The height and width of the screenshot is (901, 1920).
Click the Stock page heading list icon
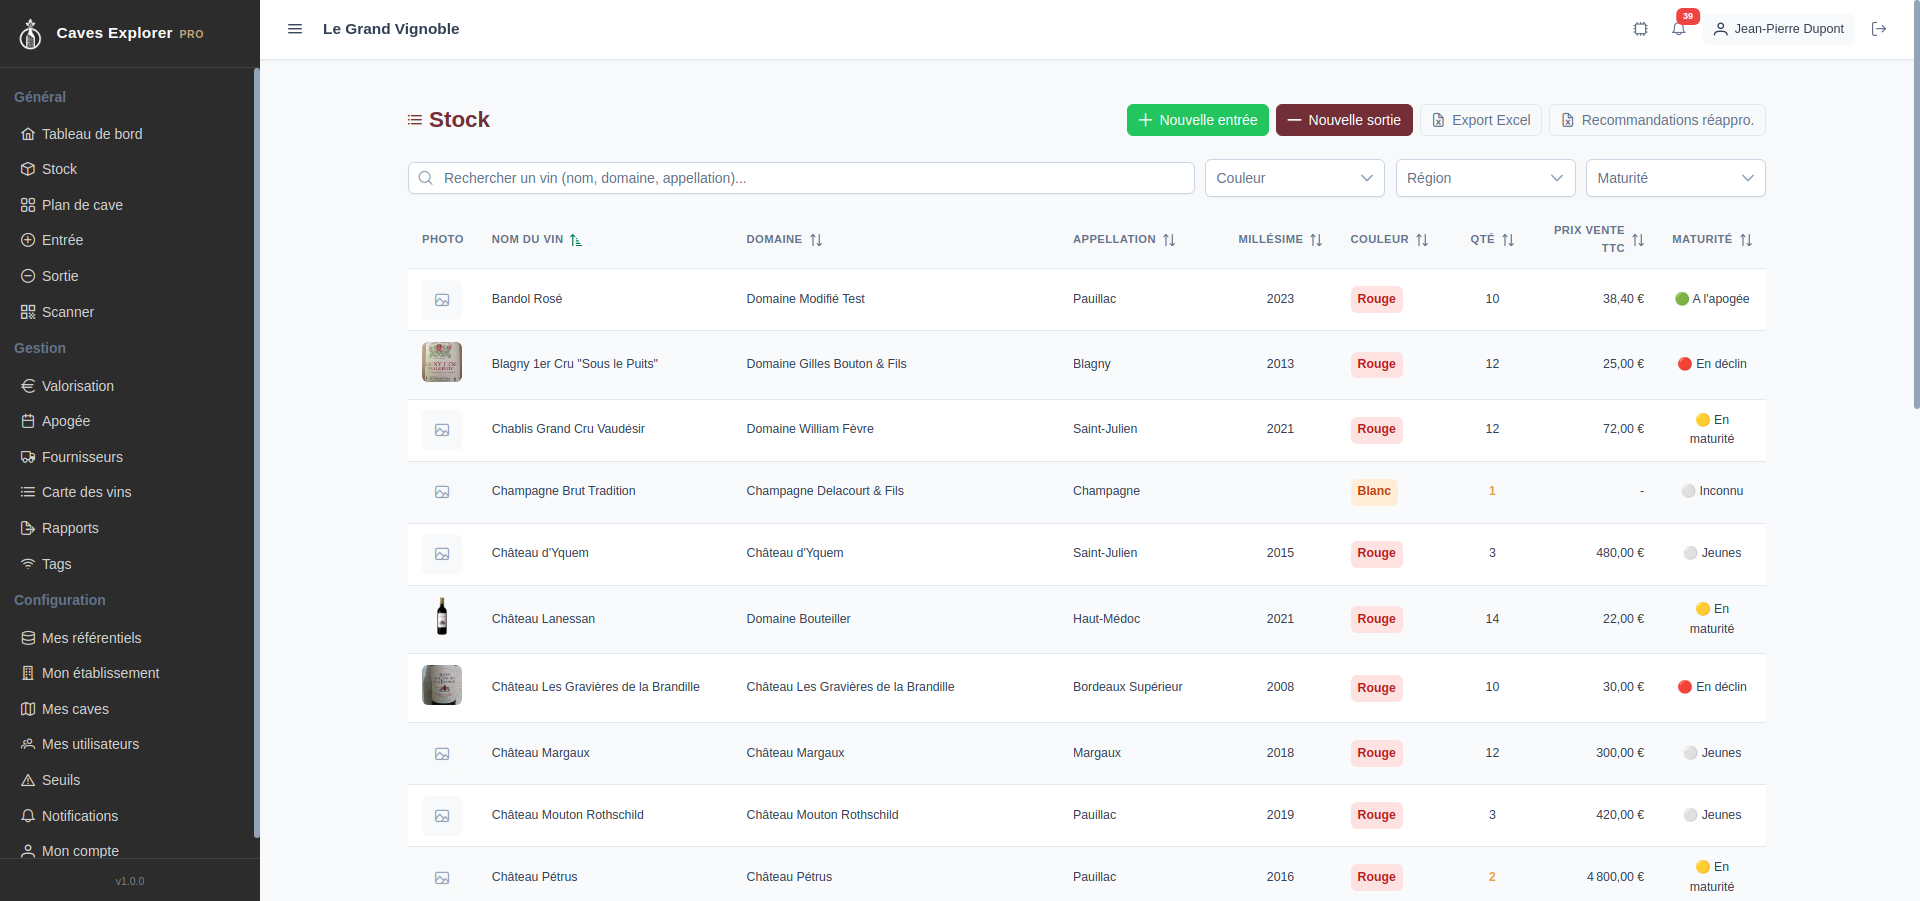(414, 120)
